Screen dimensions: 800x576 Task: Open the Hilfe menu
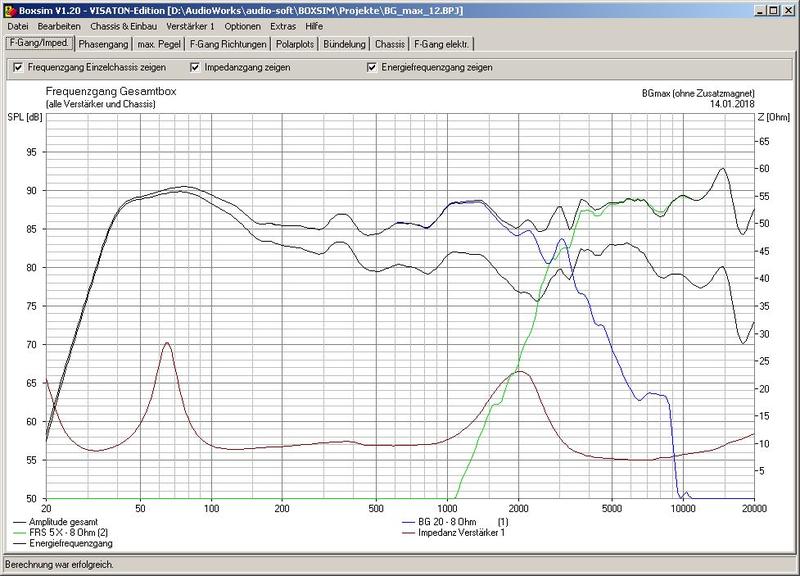(314, 26)
